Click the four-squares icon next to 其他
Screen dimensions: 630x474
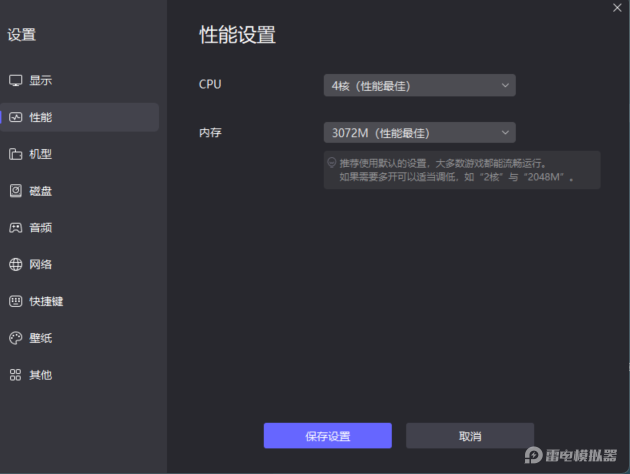15,375
